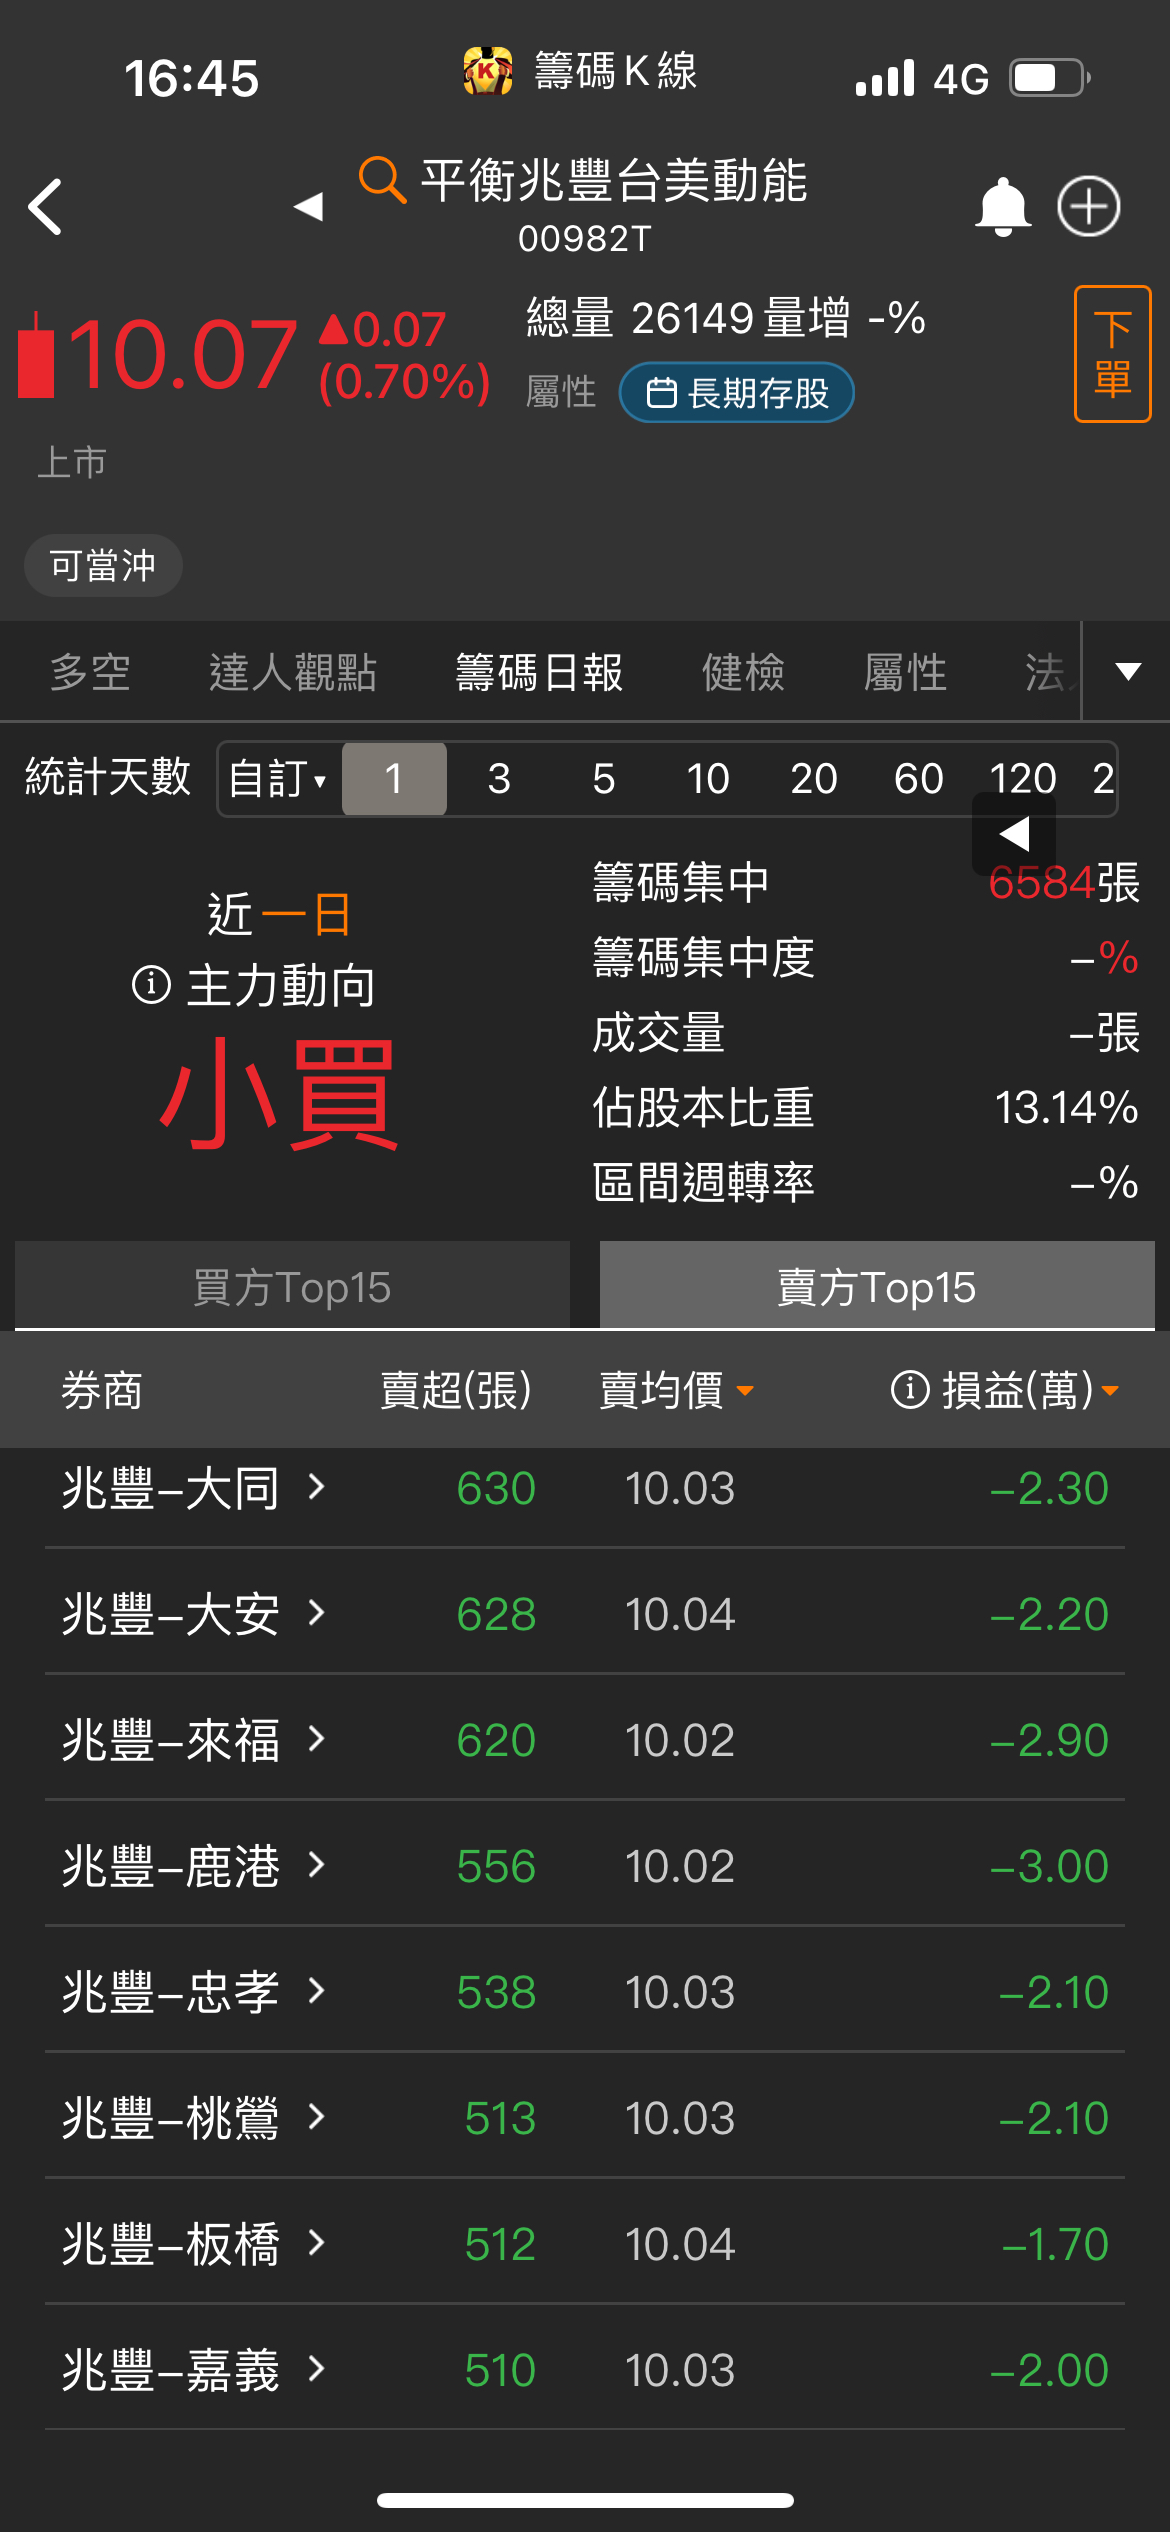Click the black left-arrow near 120 days
The image size is (1170, 2532).
(1014, 833)
